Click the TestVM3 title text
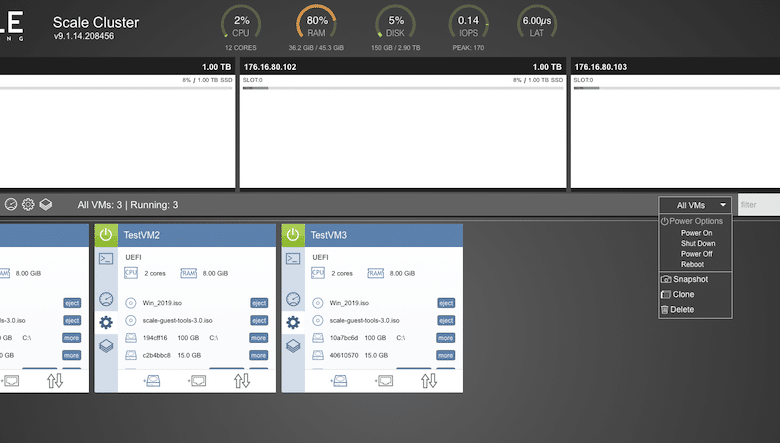 (x=329, y=235)
